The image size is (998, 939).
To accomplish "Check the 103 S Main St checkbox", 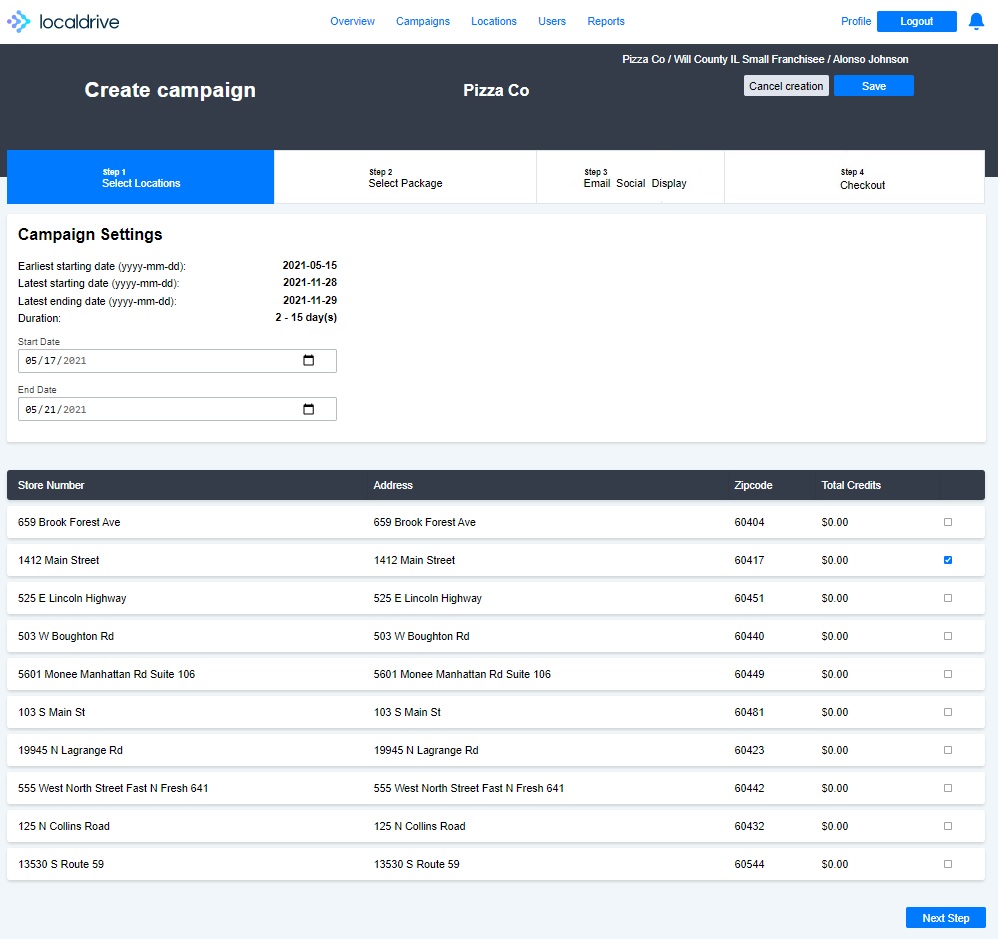I will click(948, 712).
